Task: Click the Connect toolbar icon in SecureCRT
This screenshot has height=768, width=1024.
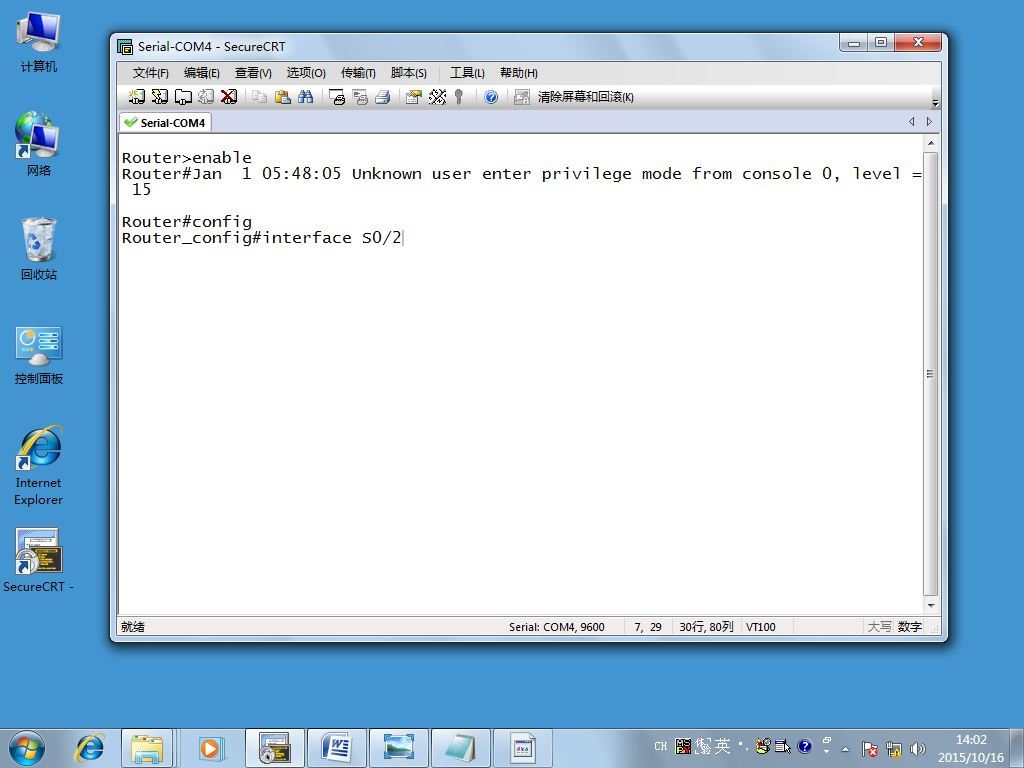Action: point(136,97)
